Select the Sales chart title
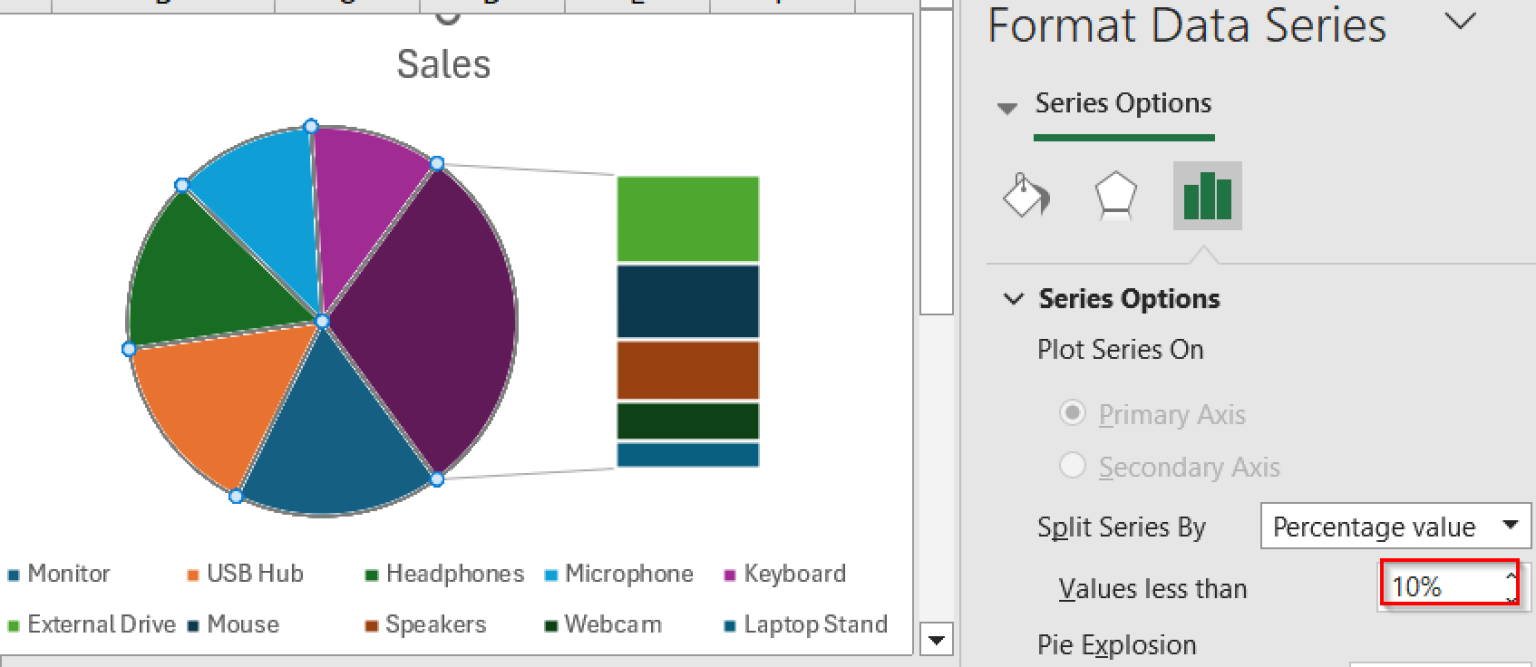 [x=443, y=63]
